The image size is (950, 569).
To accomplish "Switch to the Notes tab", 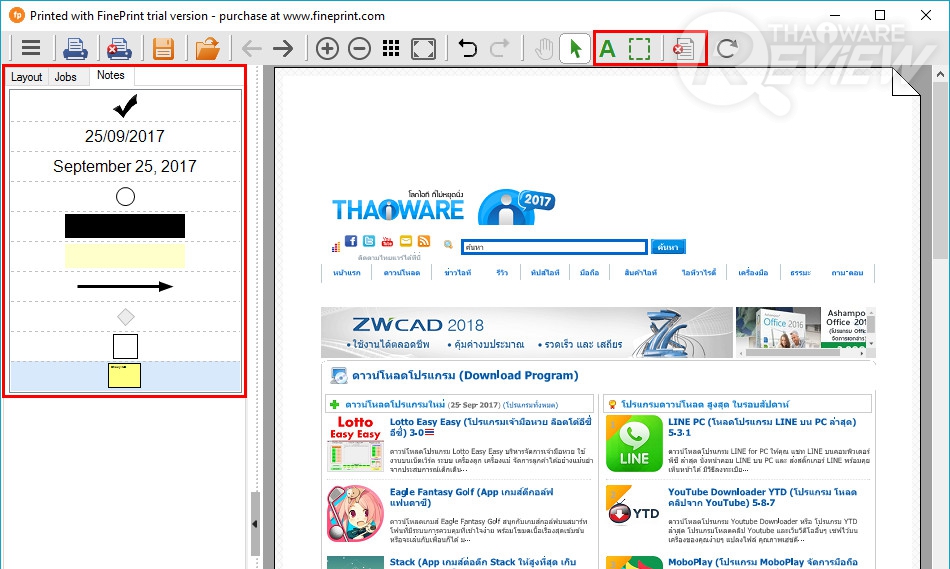I will pyautogui.click(x=111, y=75).
